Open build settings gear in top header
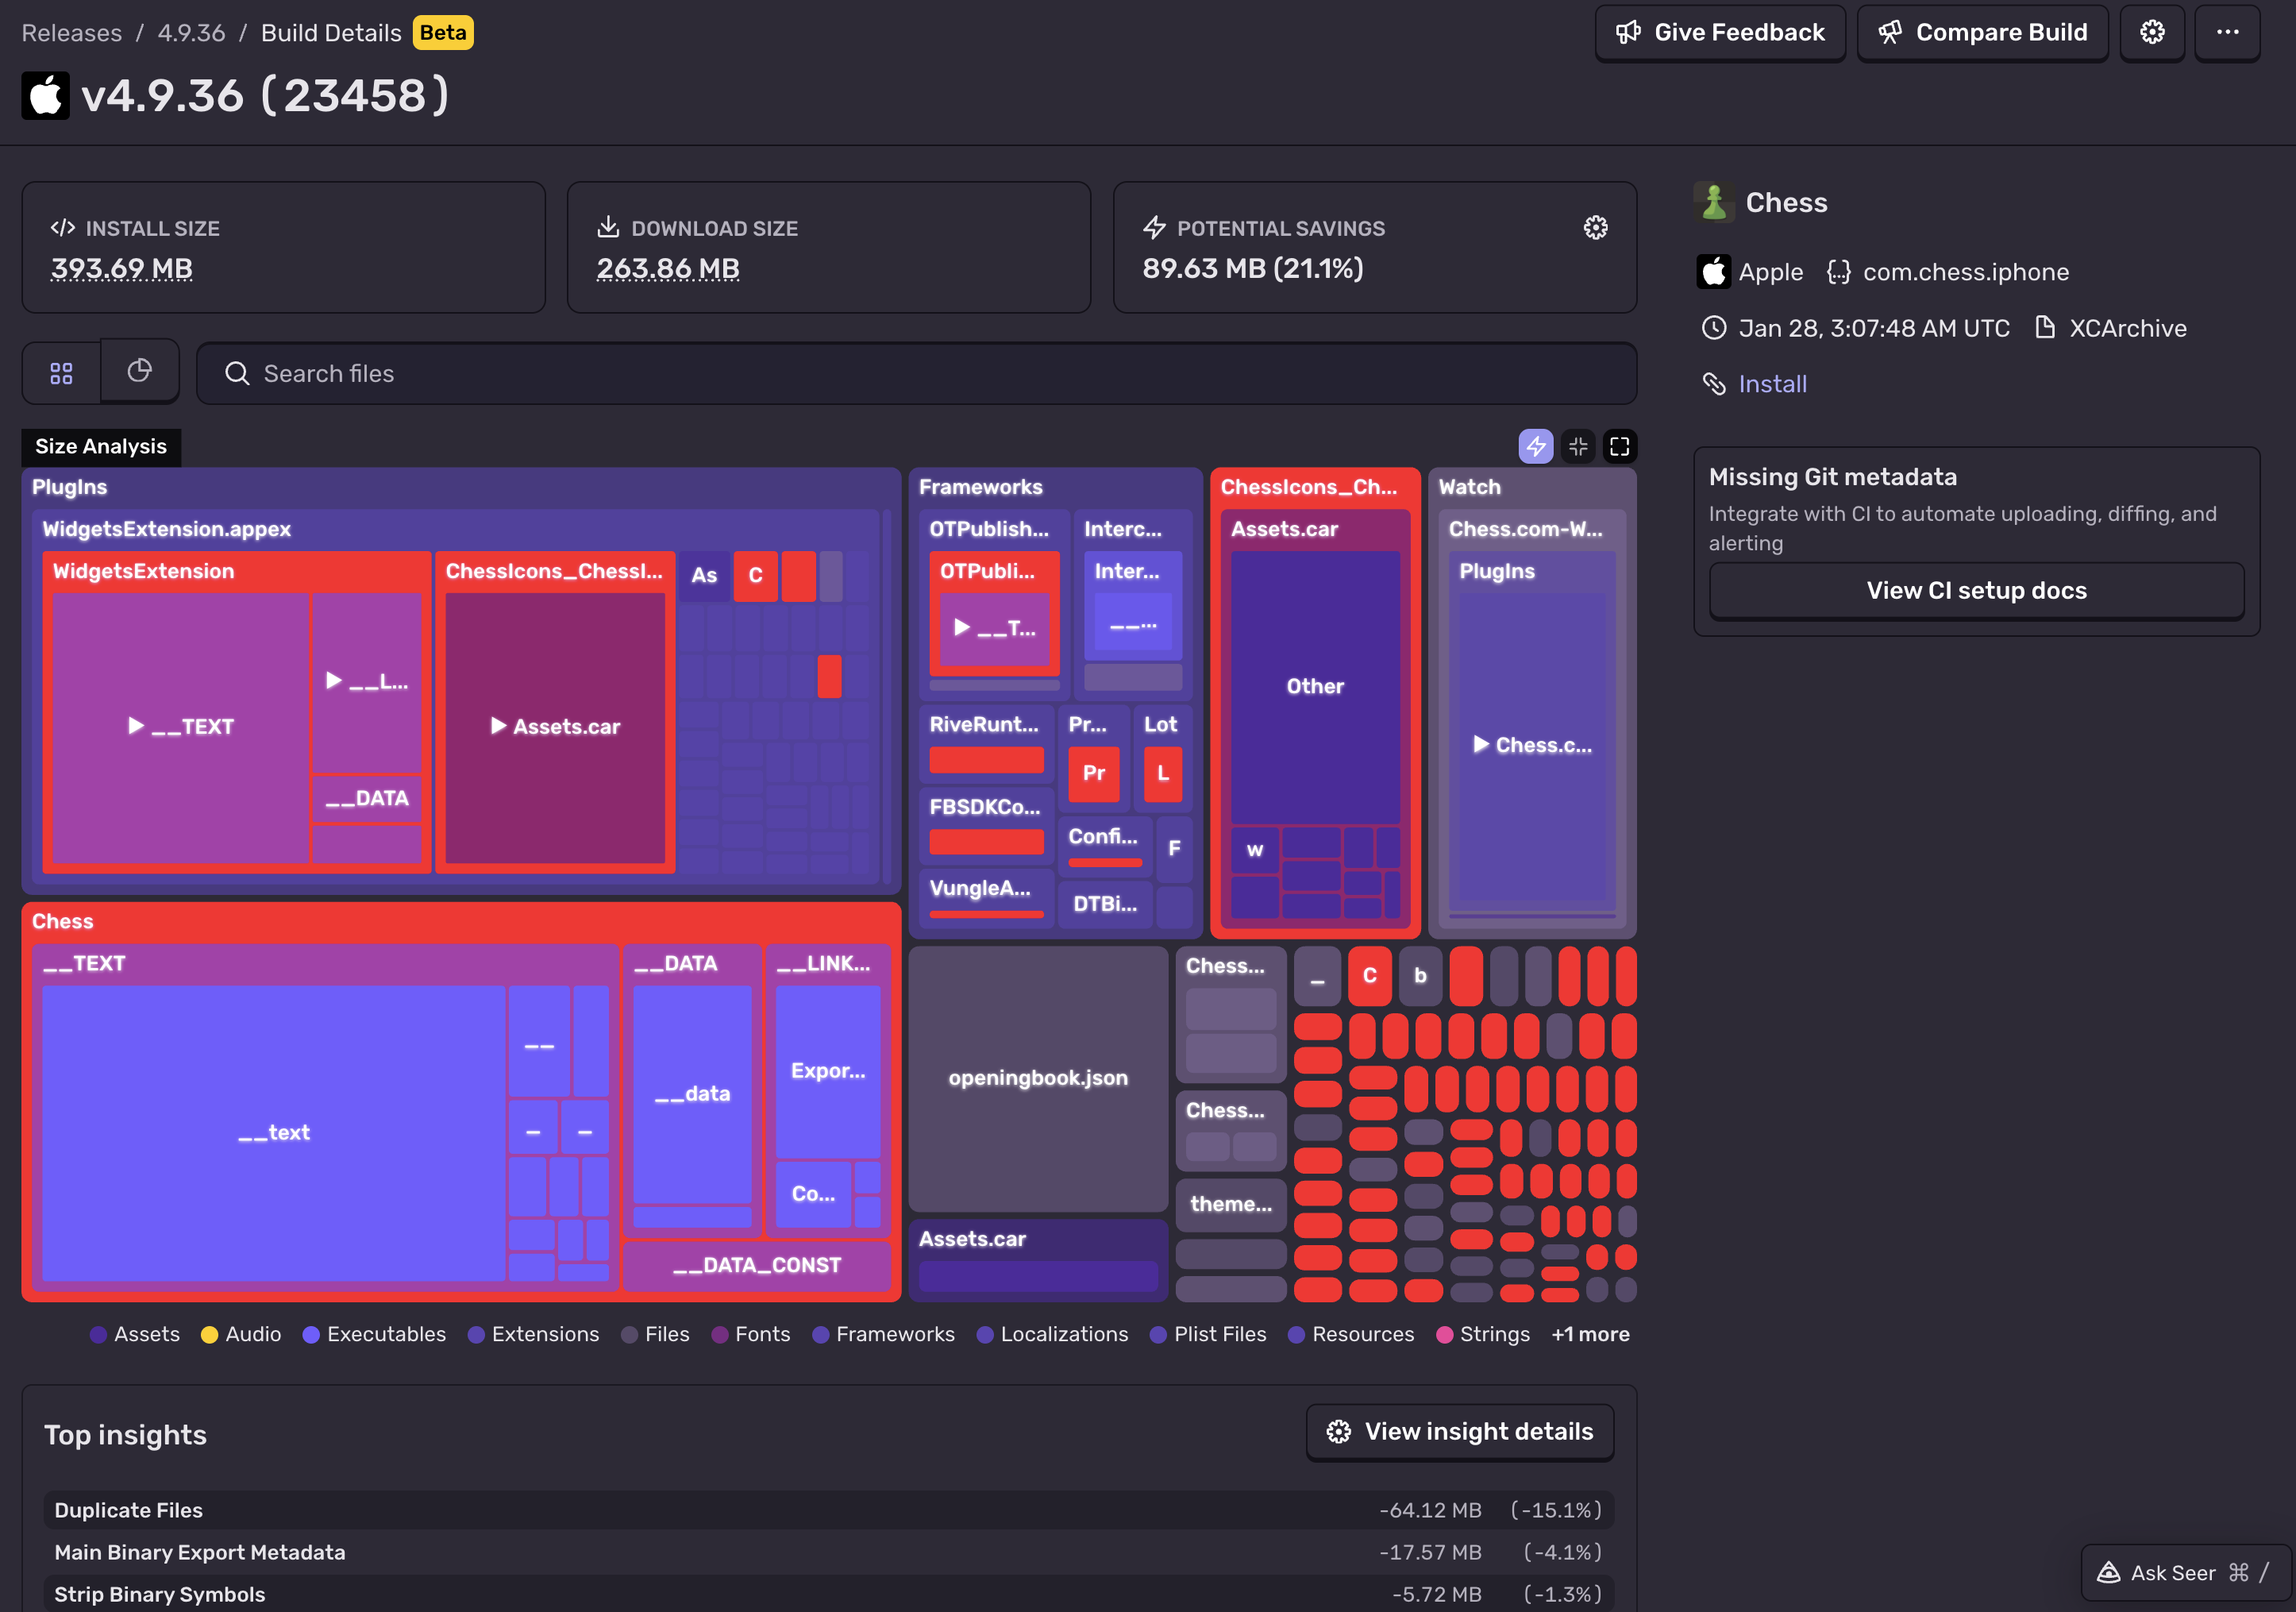Viewport: 2296px width, 1612px height. coord(2152,33)
